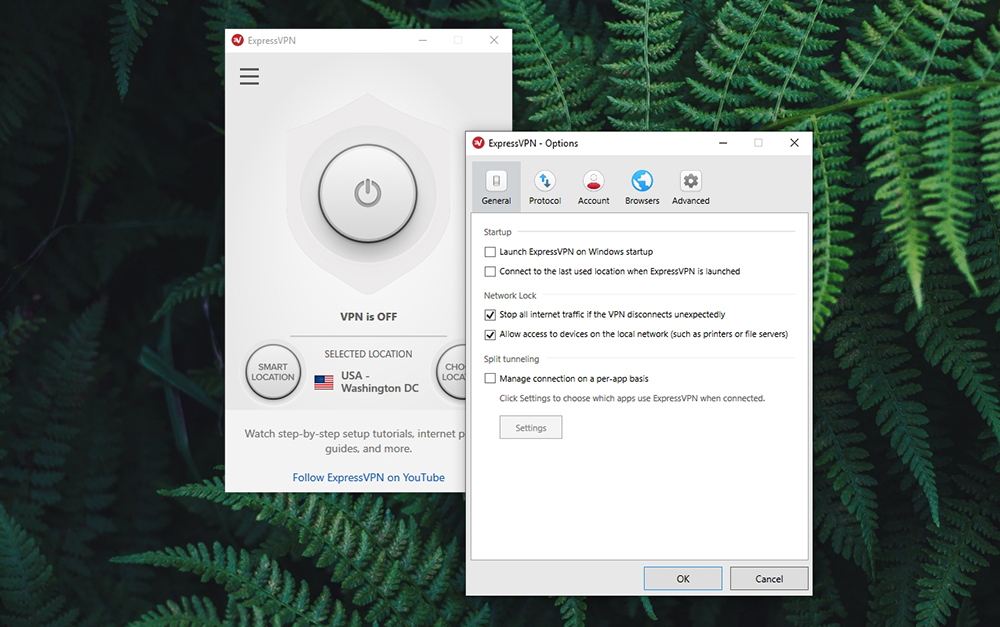Viewport: 1000px width, 627px height.
Task: Click the Smart Location button
Action: point(273,372)
